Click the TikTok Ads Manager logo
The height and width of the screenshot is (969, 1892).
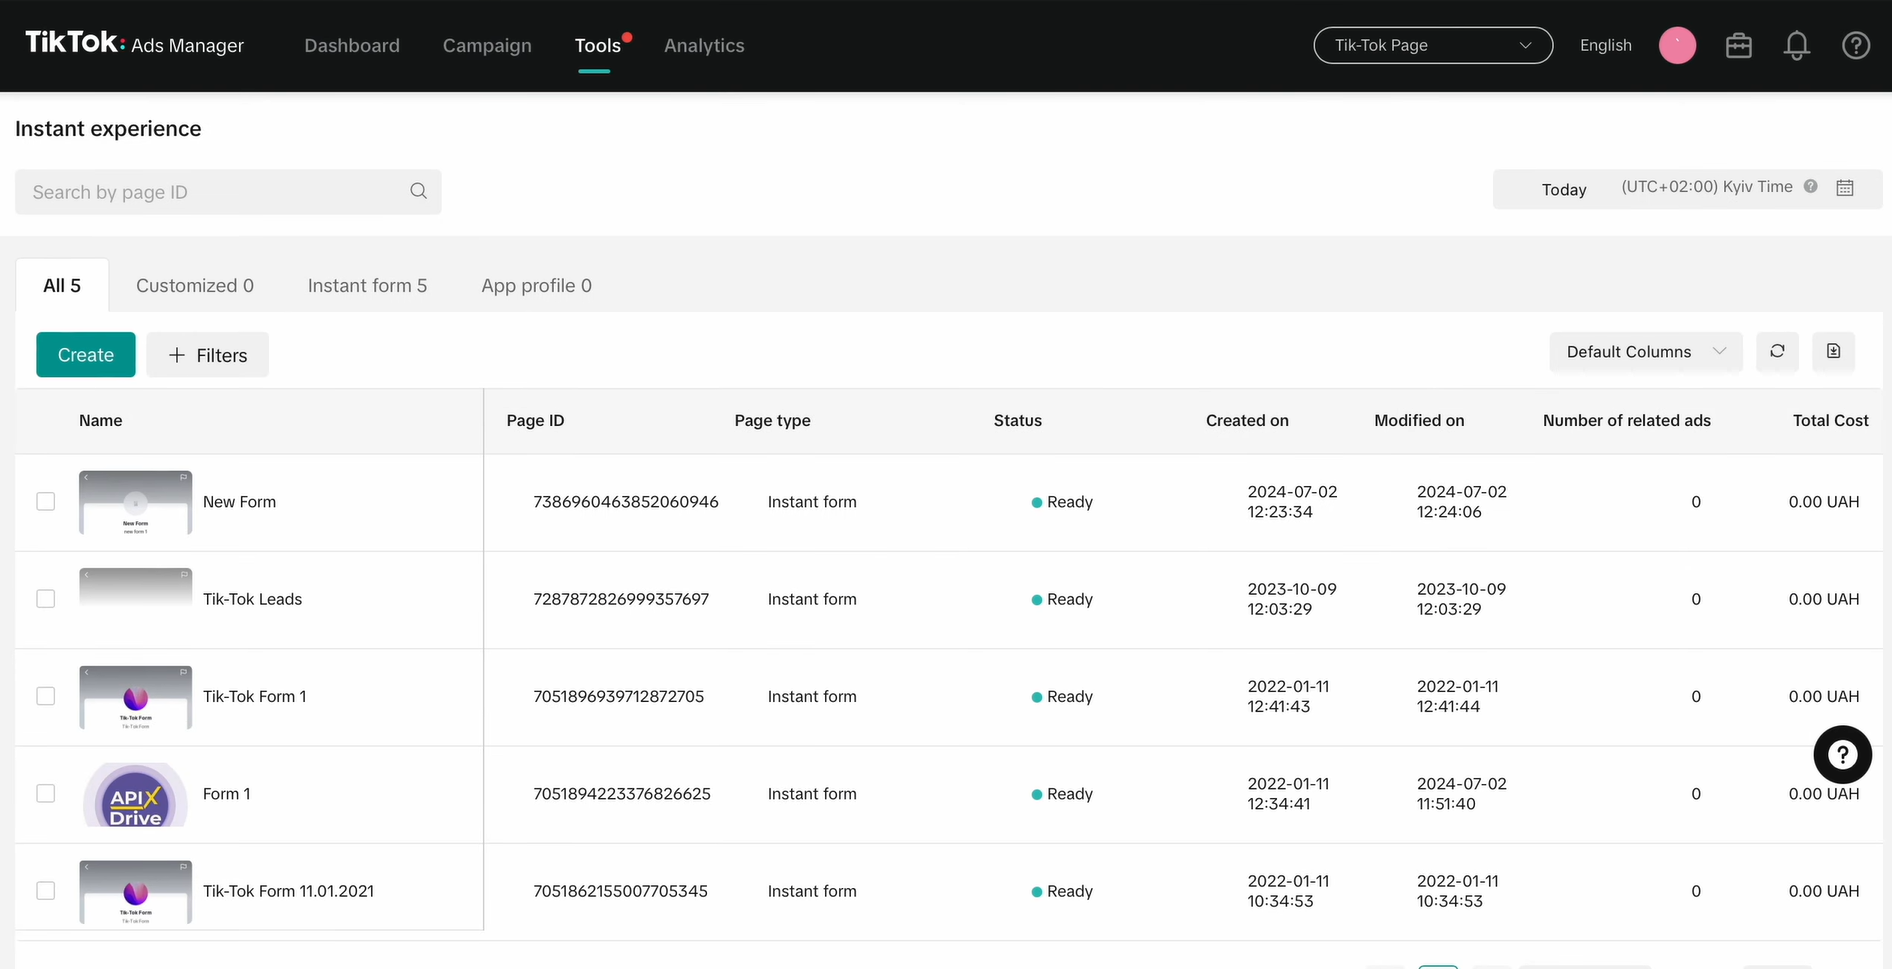pos(134,44)
